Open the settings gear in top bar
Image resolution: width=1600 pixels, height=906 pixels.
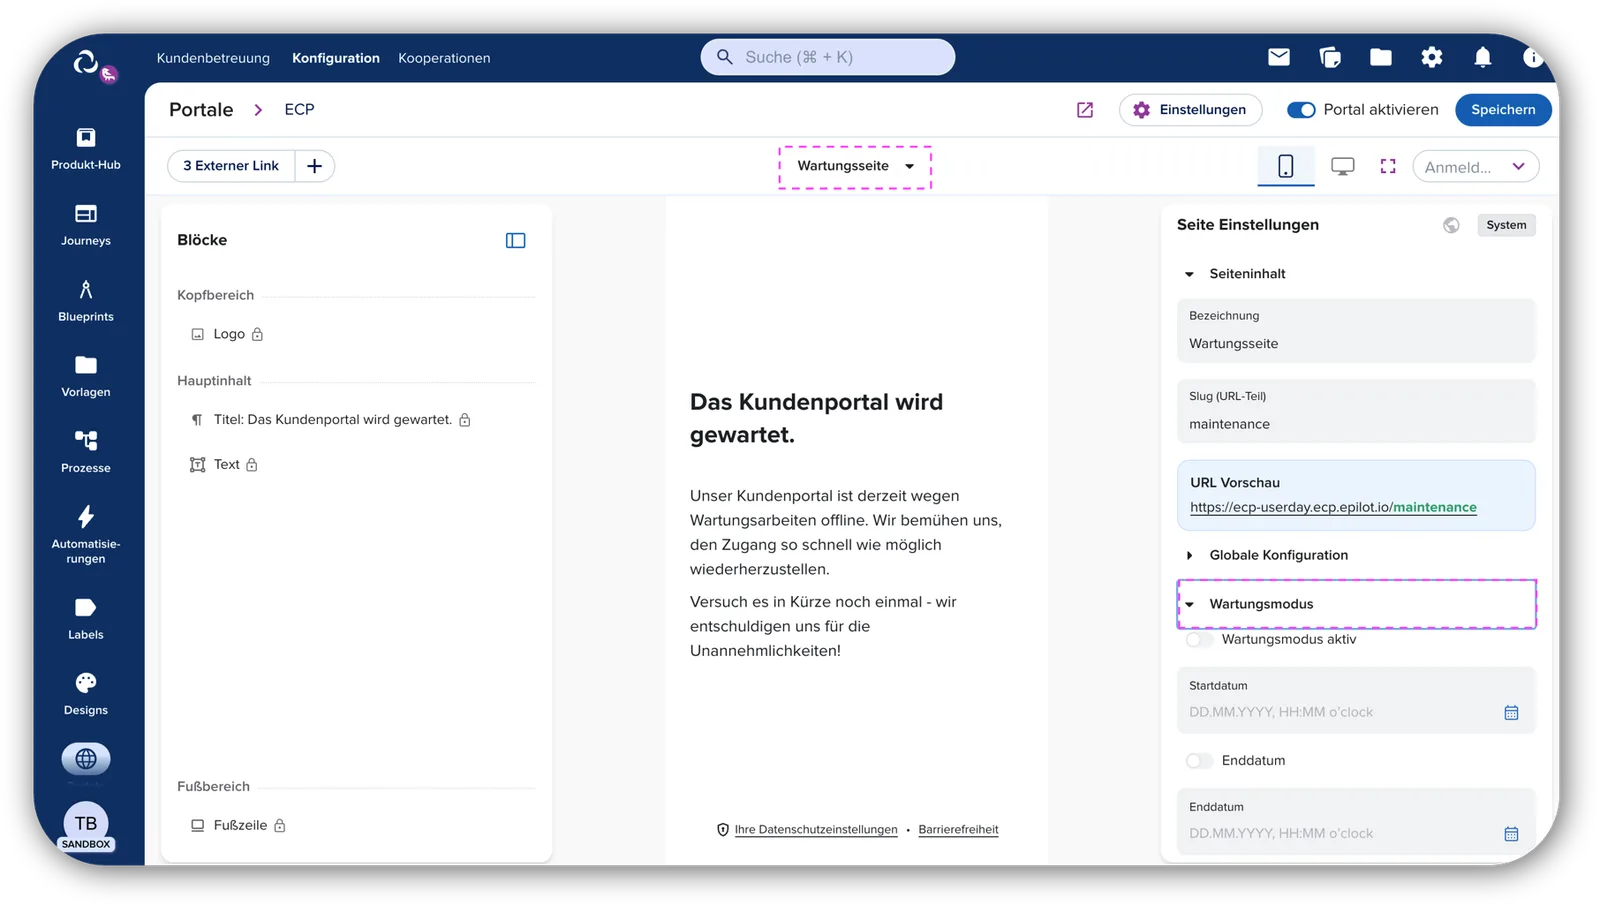click(x=1432, y=57)
